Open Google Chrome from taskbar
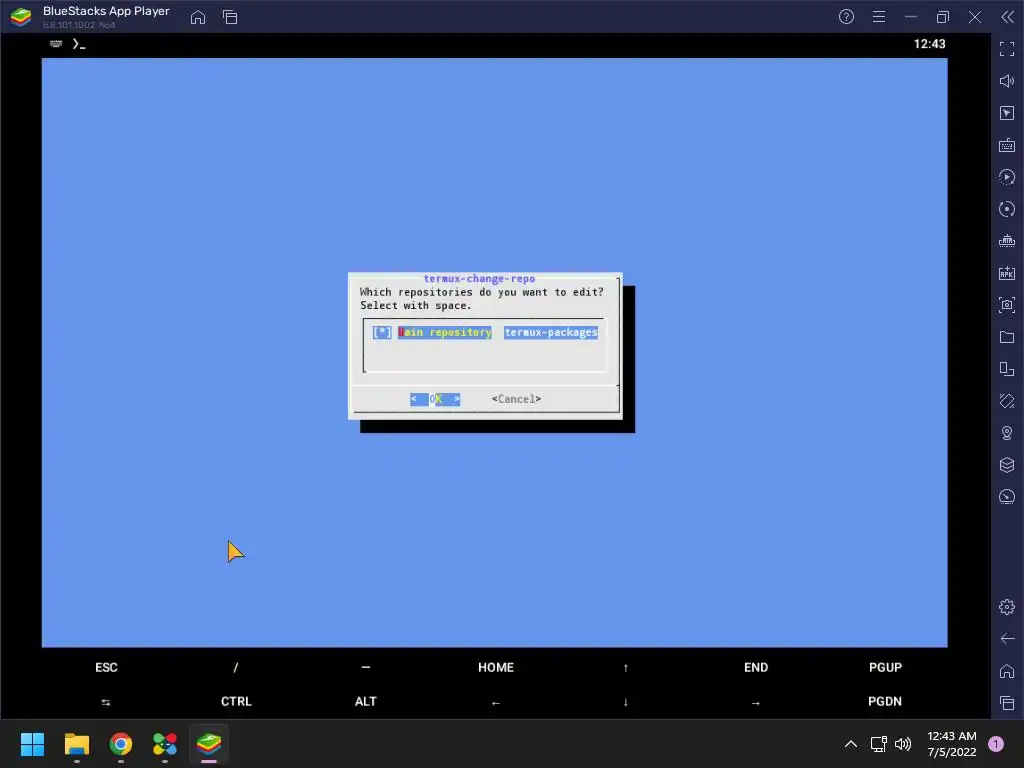This screenshot has width=1024, height=768. [121, 744]
